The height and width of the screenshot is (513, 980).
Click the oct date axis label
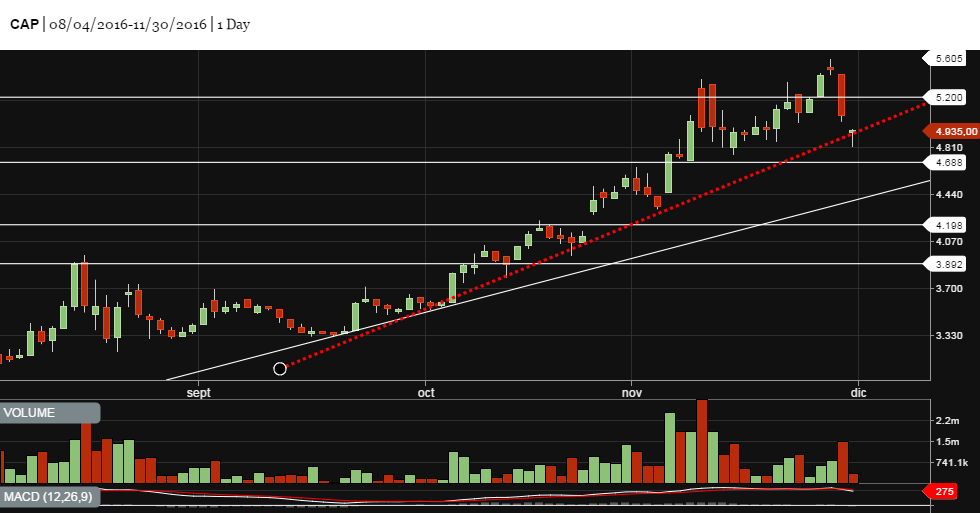(x=426, y=392)
